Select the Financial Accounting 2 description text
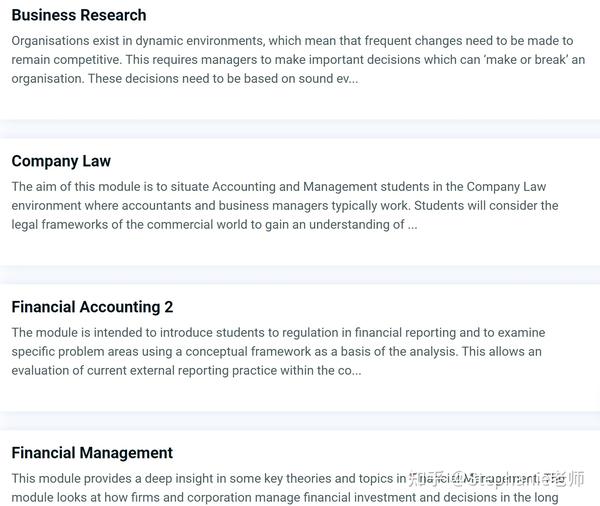The height and width of the screenshot is (506, 600). 278,351
